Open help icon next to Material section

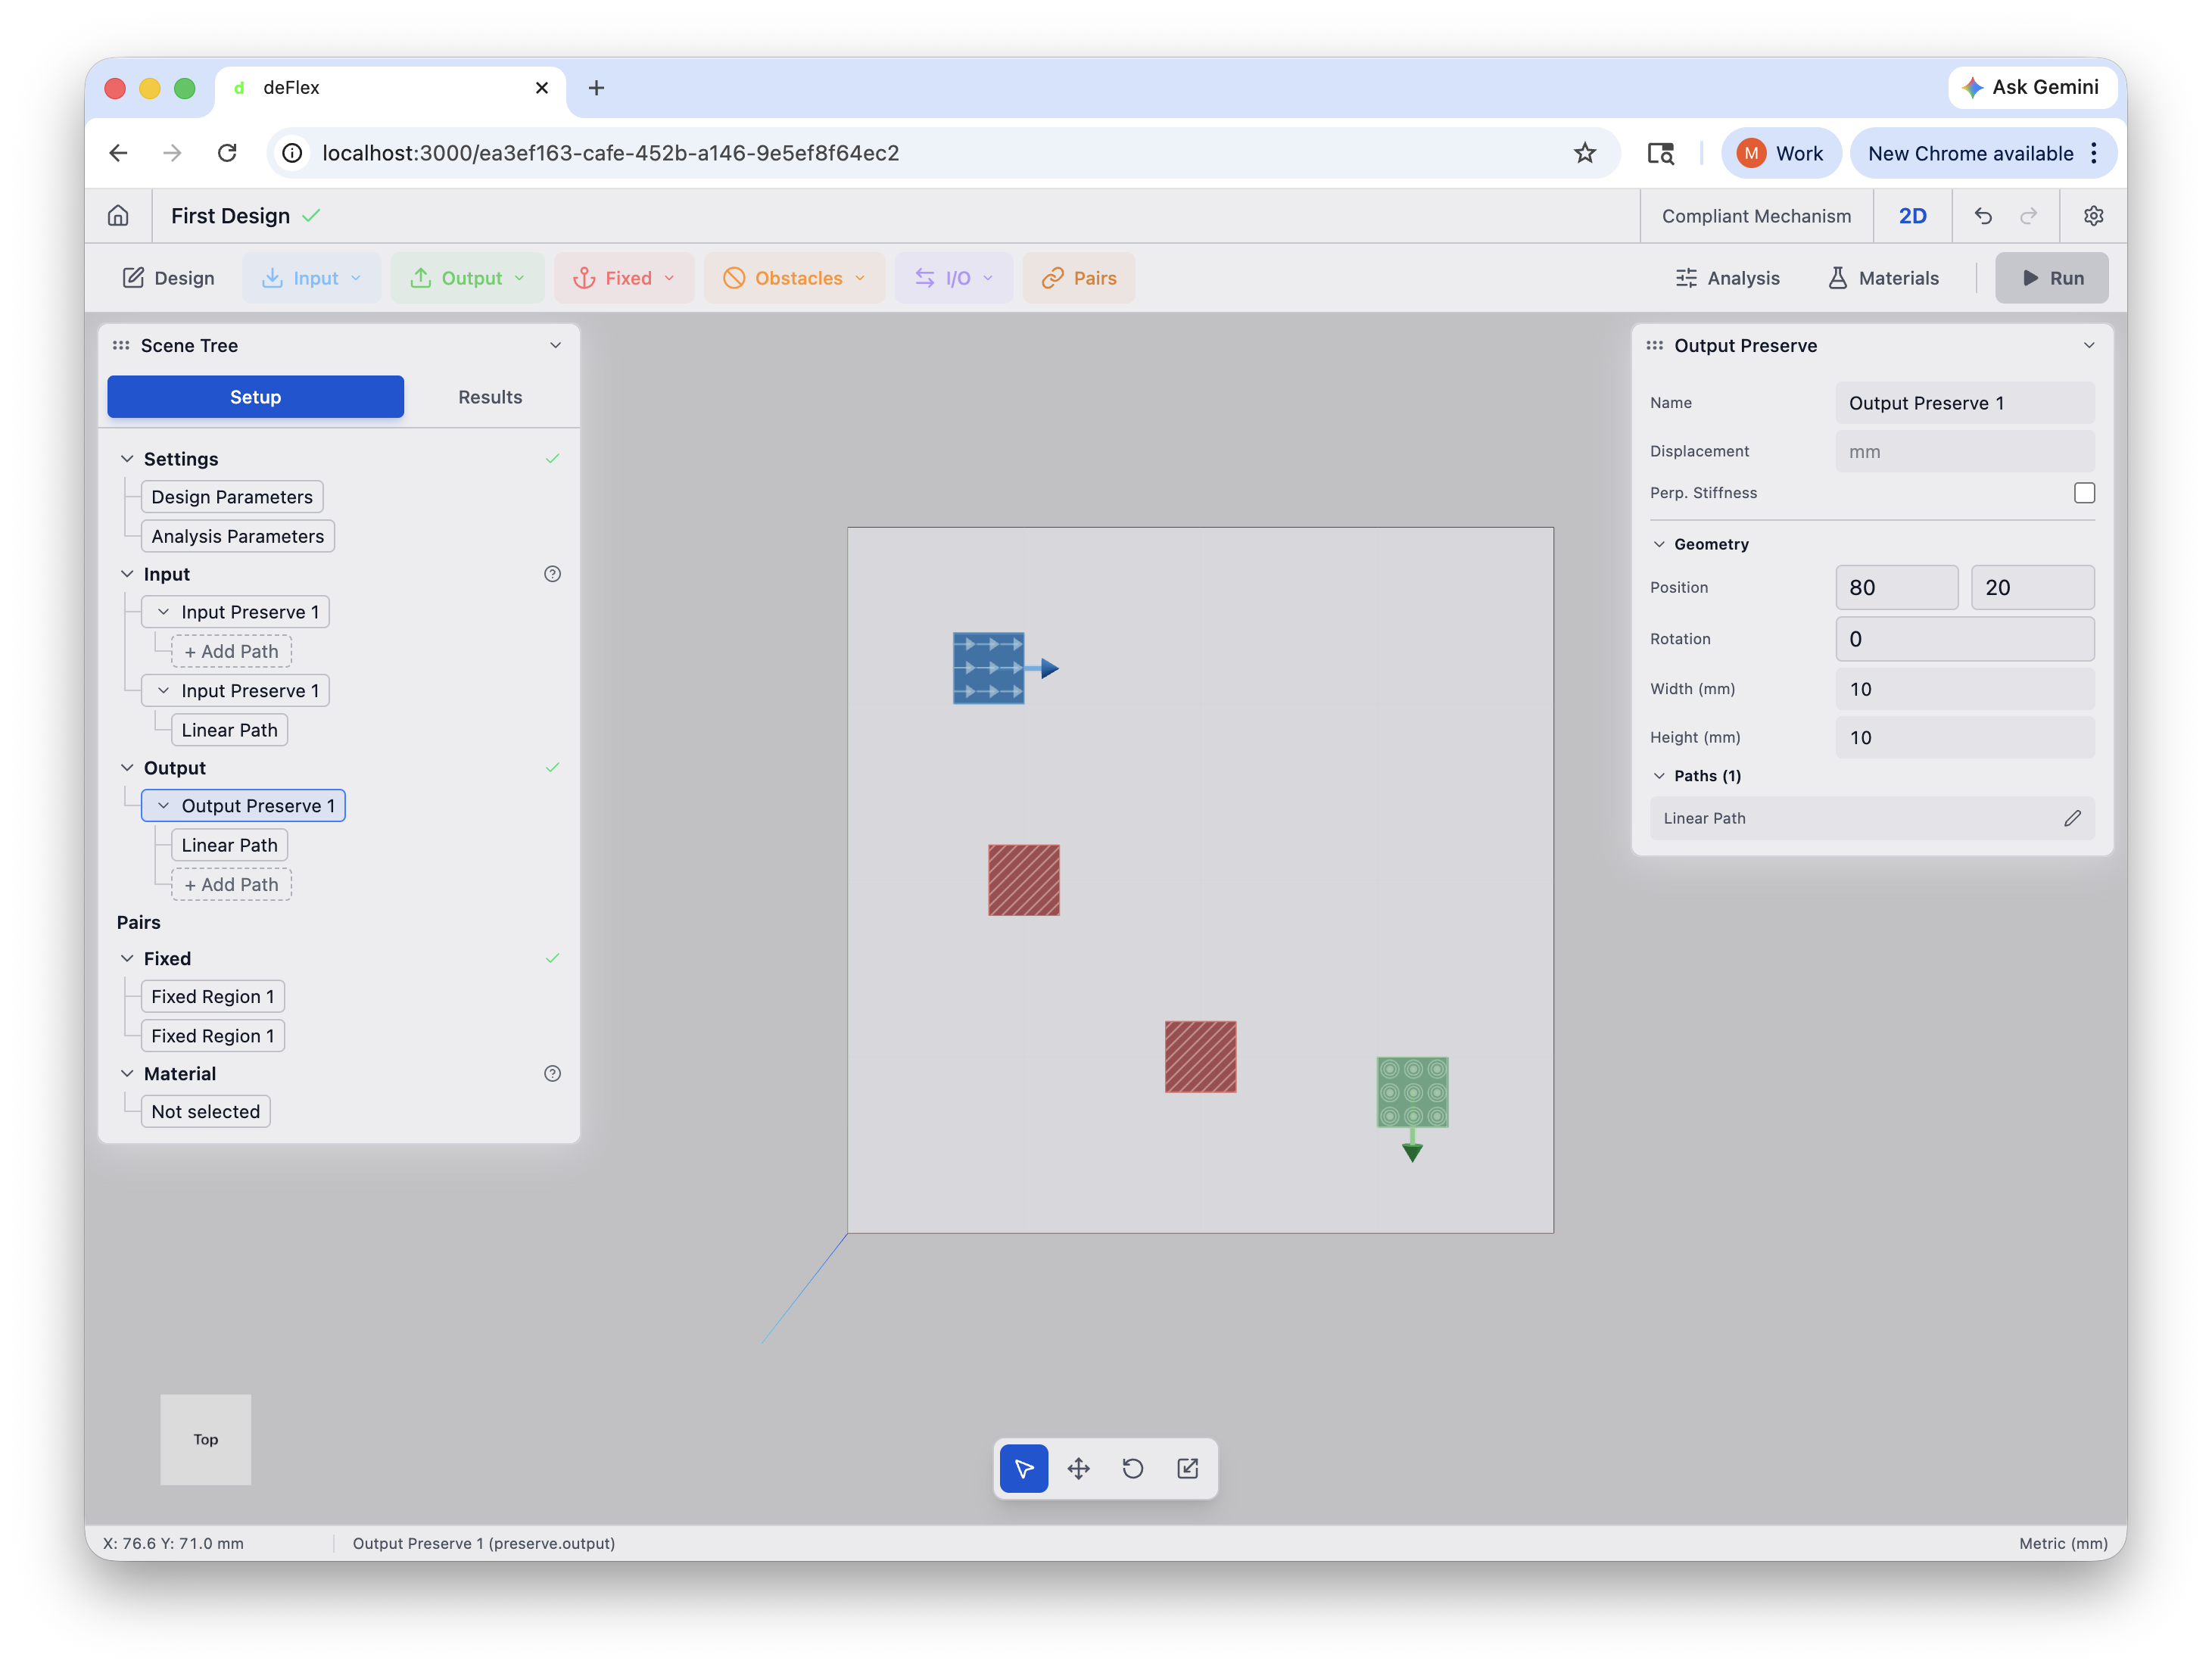click(x=552, y=1073)
